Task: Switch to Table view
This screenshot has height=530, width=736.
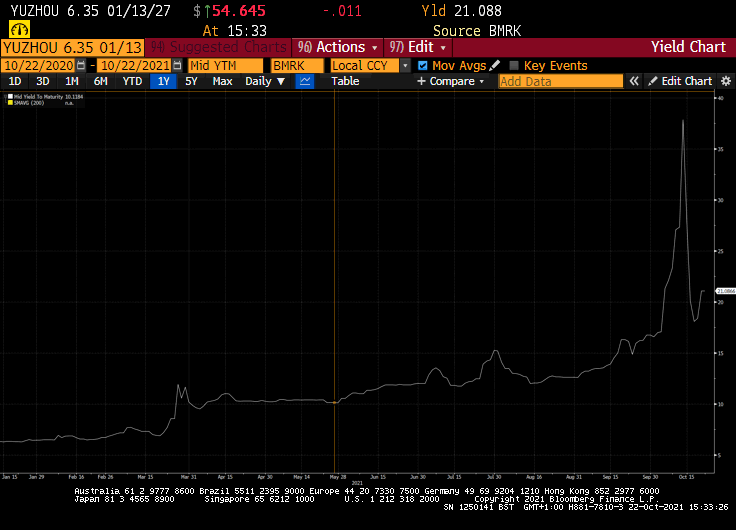Action: point(345,81)
